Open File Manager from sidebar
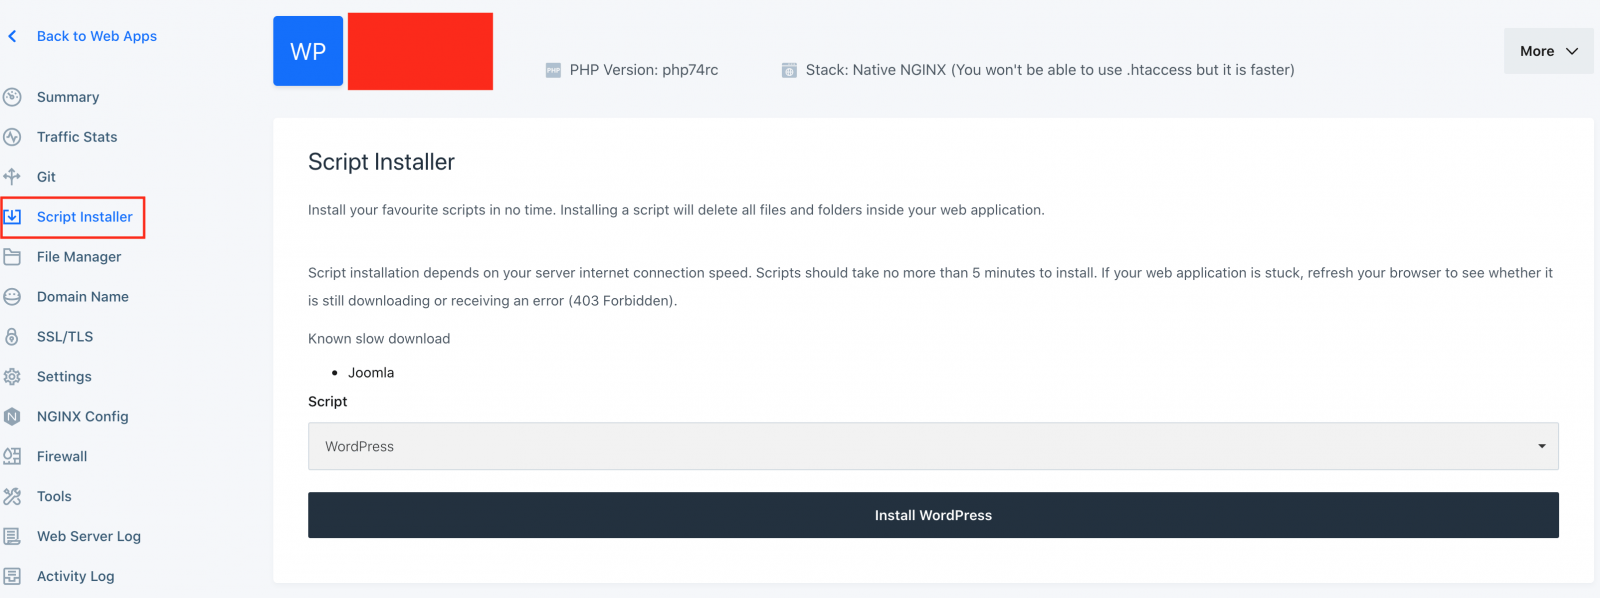 [x=79, y=257]
